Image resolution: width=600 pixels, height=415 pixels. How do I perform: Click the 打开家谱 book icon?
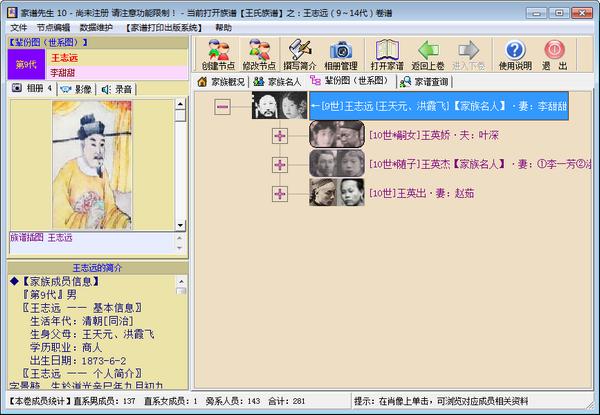387,55
